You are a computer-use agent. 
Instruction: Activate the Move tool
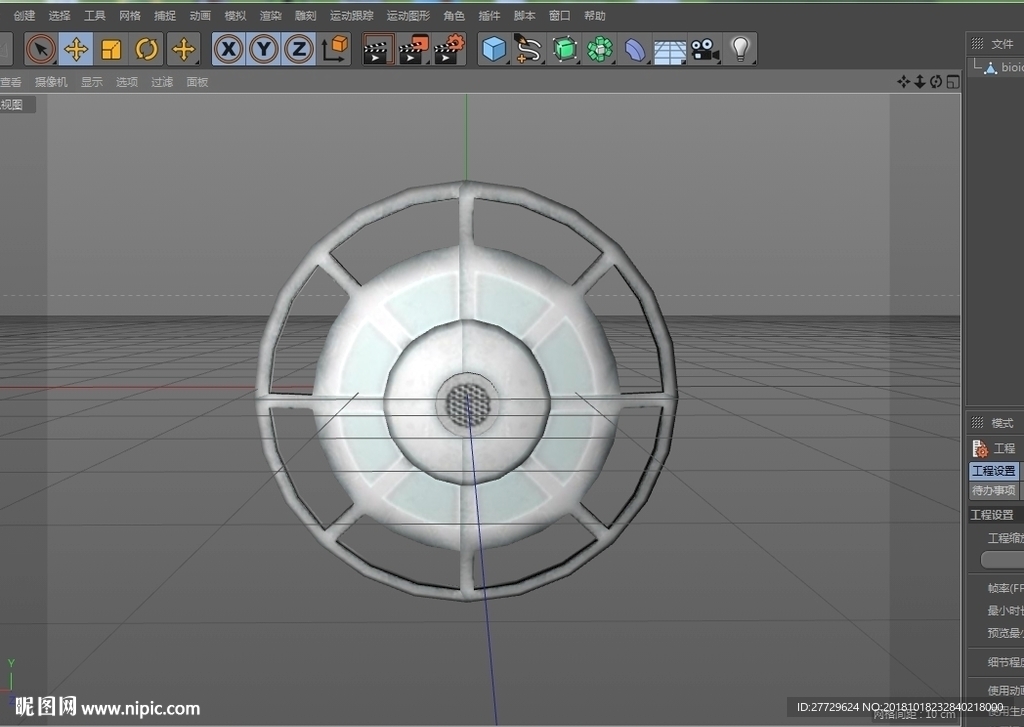tap(76, 49)
